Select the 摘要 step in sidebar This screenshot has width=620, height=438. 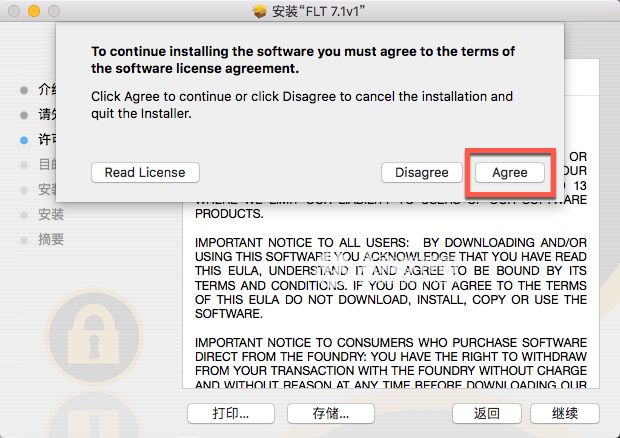pyautogui.click(x=51, y=240)
